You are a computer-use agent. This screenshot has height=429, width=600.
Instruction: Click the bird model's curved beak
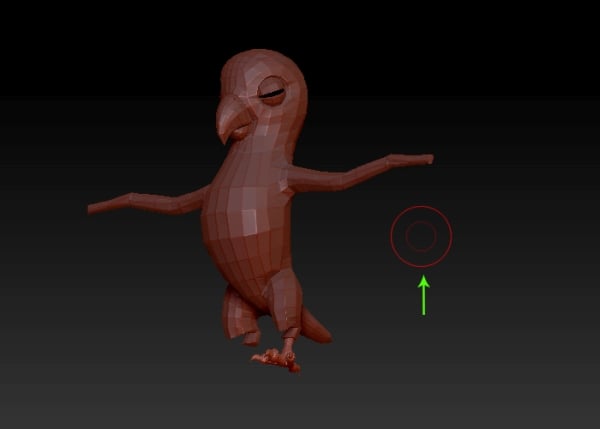click(232, 120)
